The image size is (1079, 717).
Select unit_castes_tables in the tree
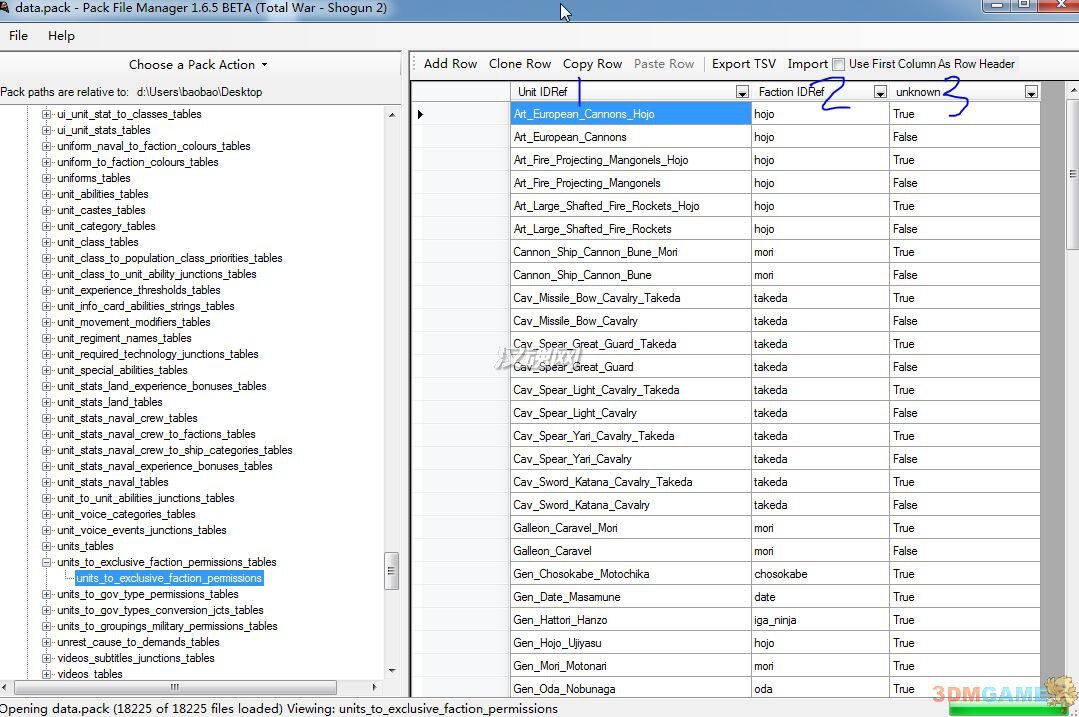click(101, 210)
